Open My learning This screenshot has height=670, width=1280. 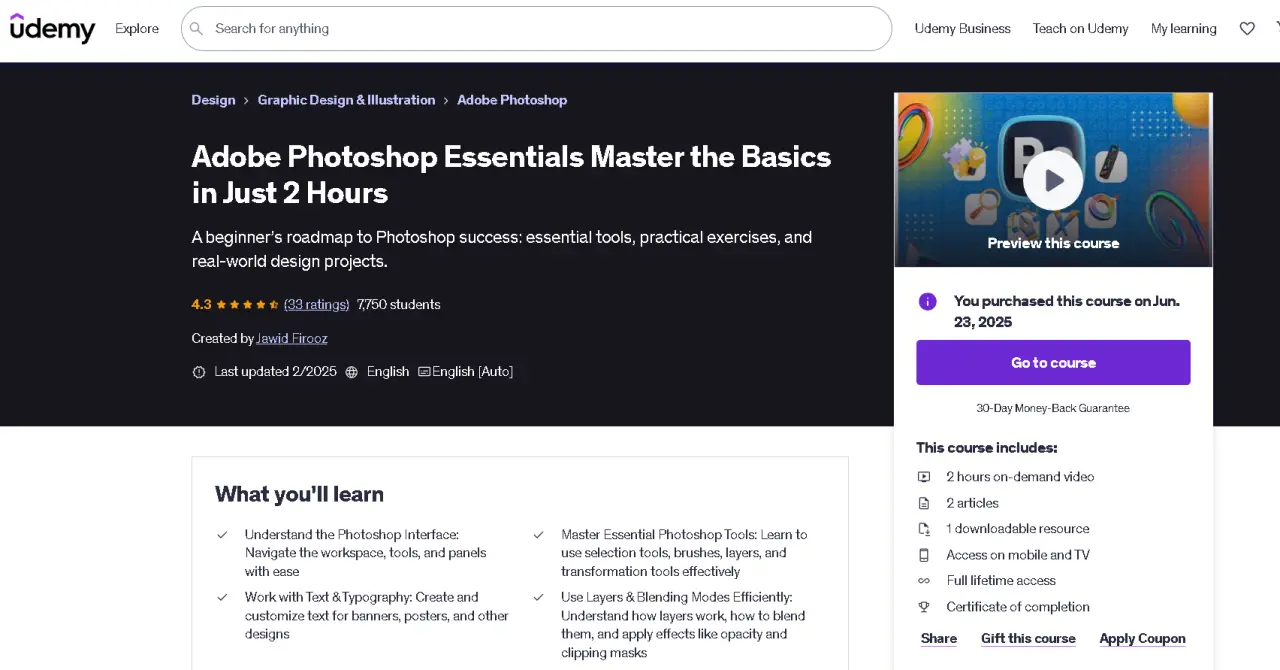(x=1184, y=29)
